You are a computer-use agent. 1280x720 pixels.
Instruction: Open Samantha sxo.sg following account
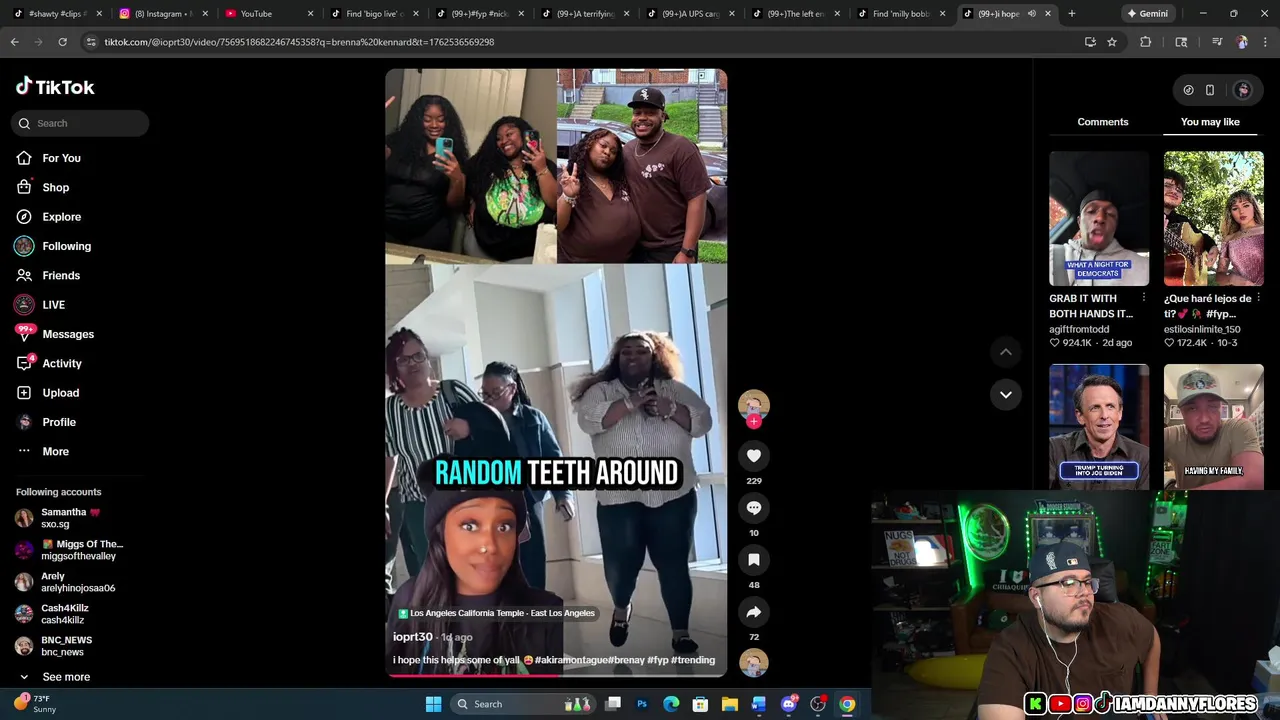70,518
